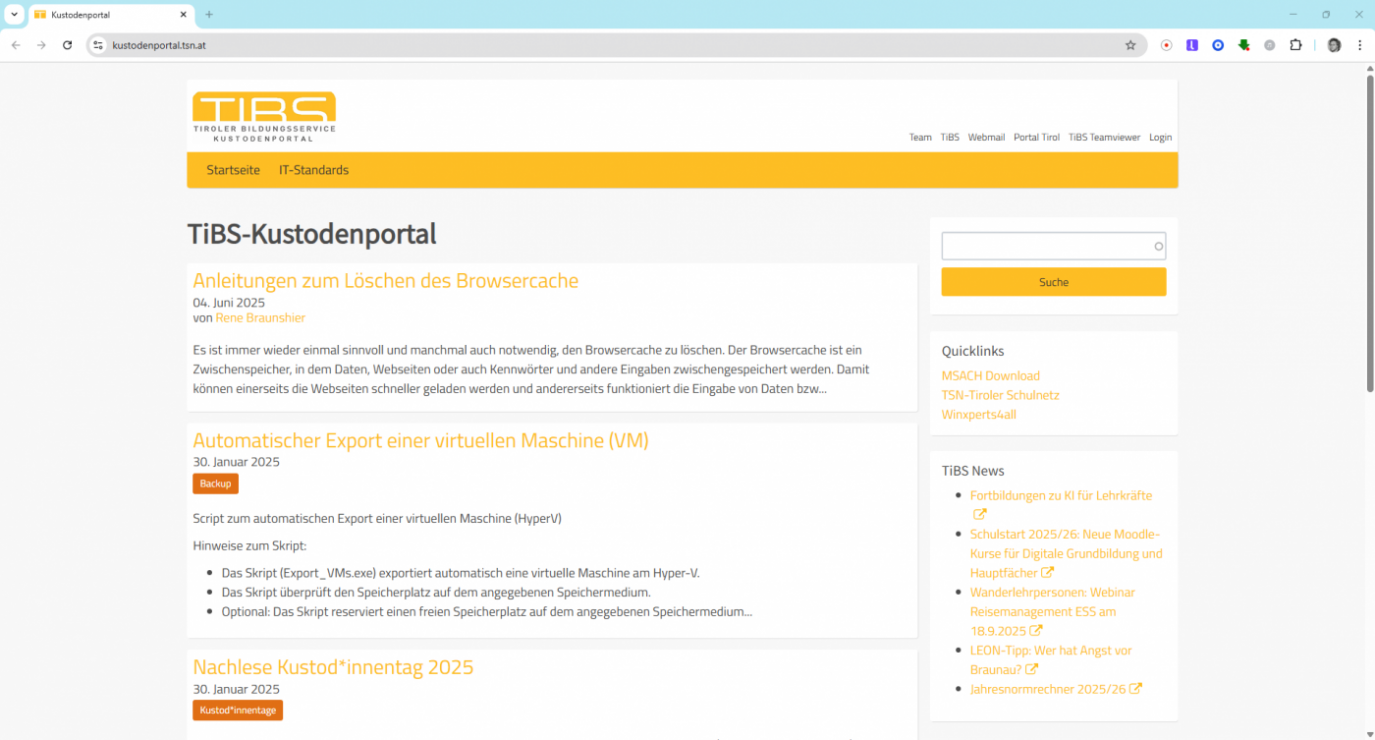Open the IT-Standards menu item
The width and height of the screenshot is (1375, 740).
pyautogui.click(x=313, y=170)
